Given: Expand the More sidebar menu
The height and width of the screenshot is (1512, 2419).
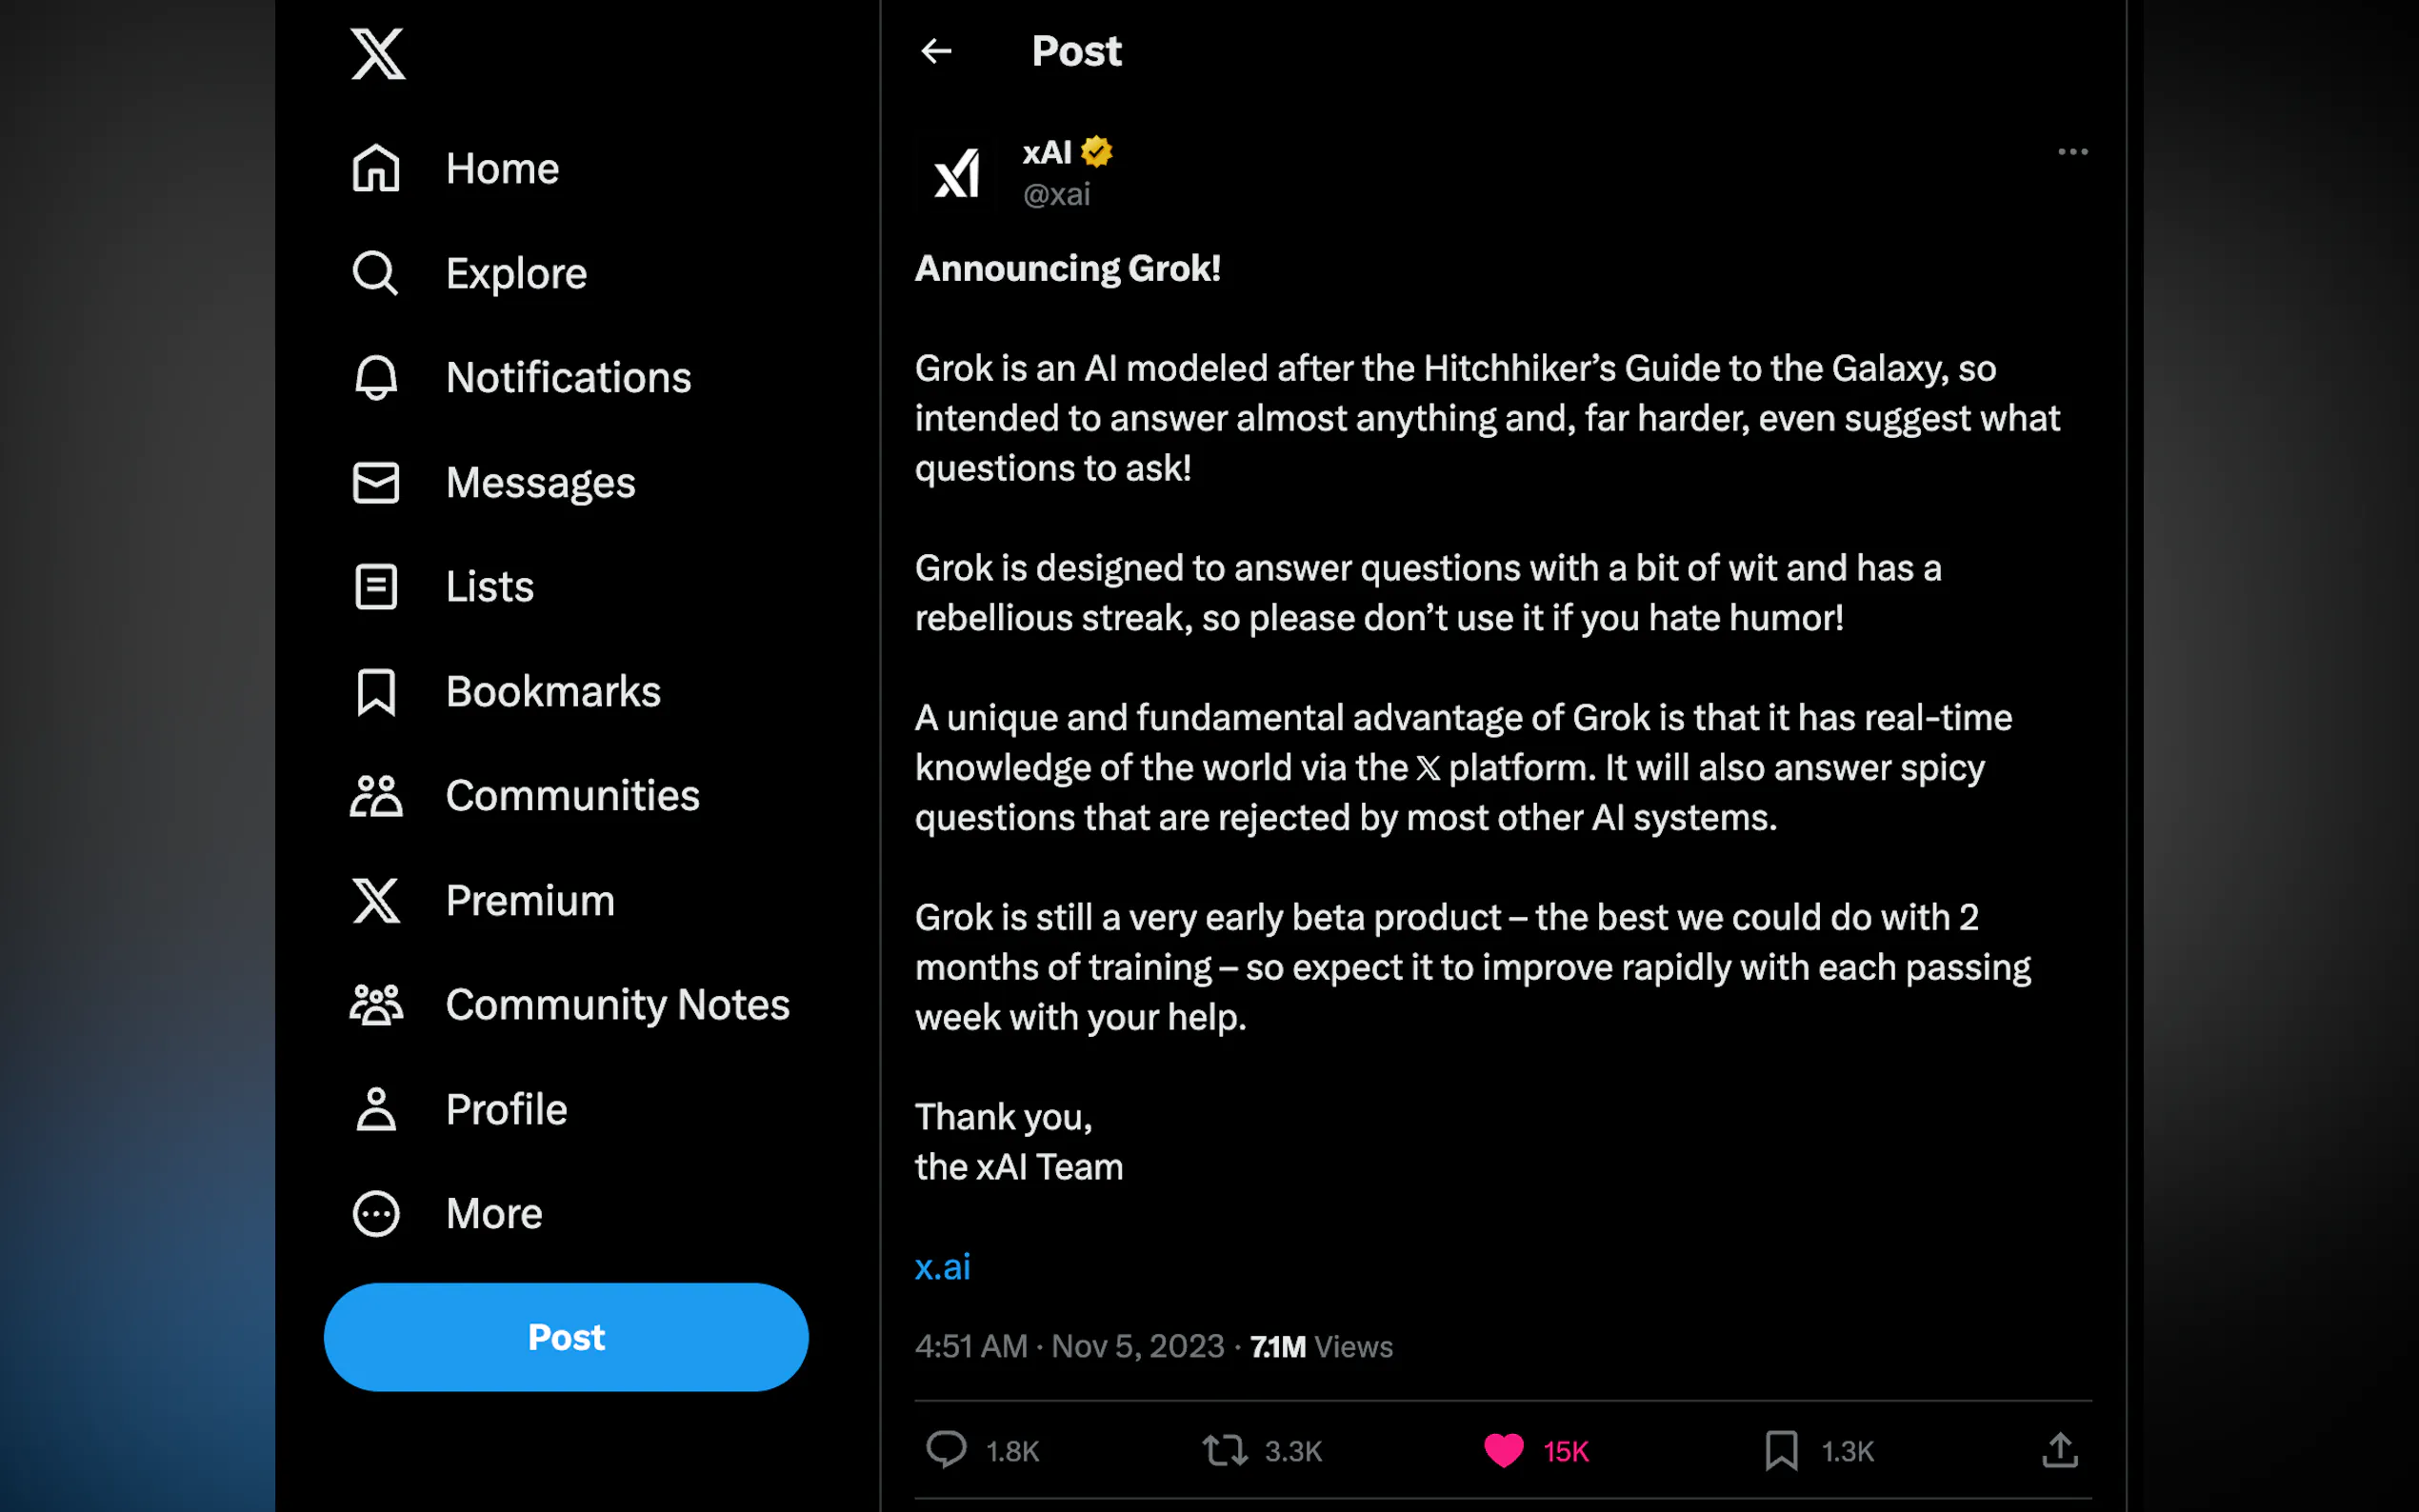Looking at the screenshot, I should coord(376,1213).
